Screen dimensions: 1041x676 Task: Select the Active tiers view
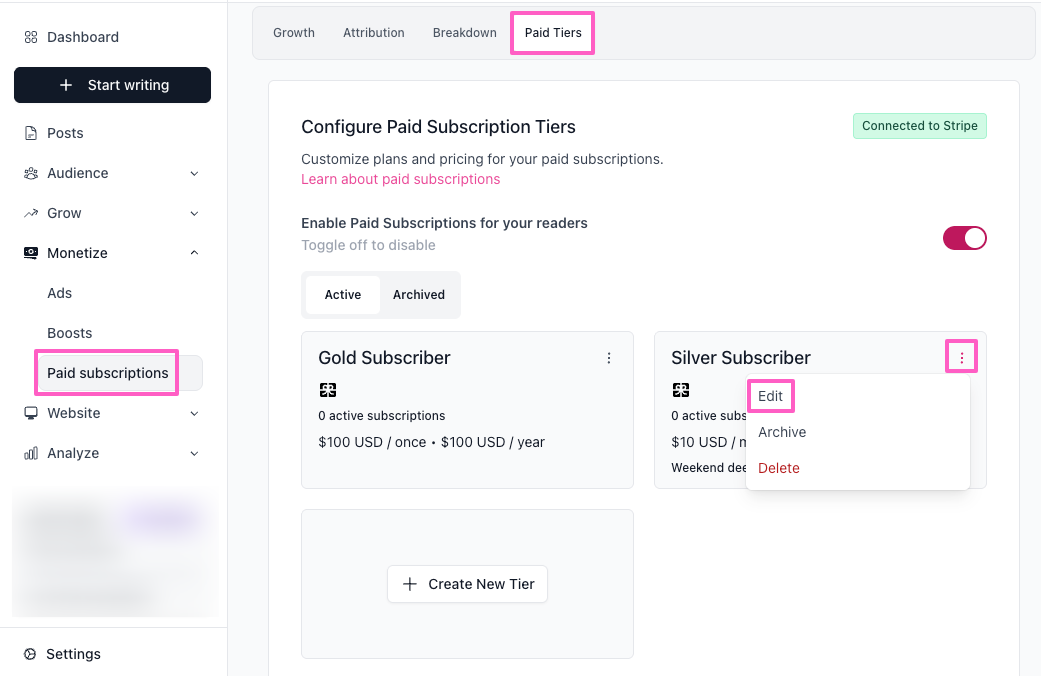point(343,295)
